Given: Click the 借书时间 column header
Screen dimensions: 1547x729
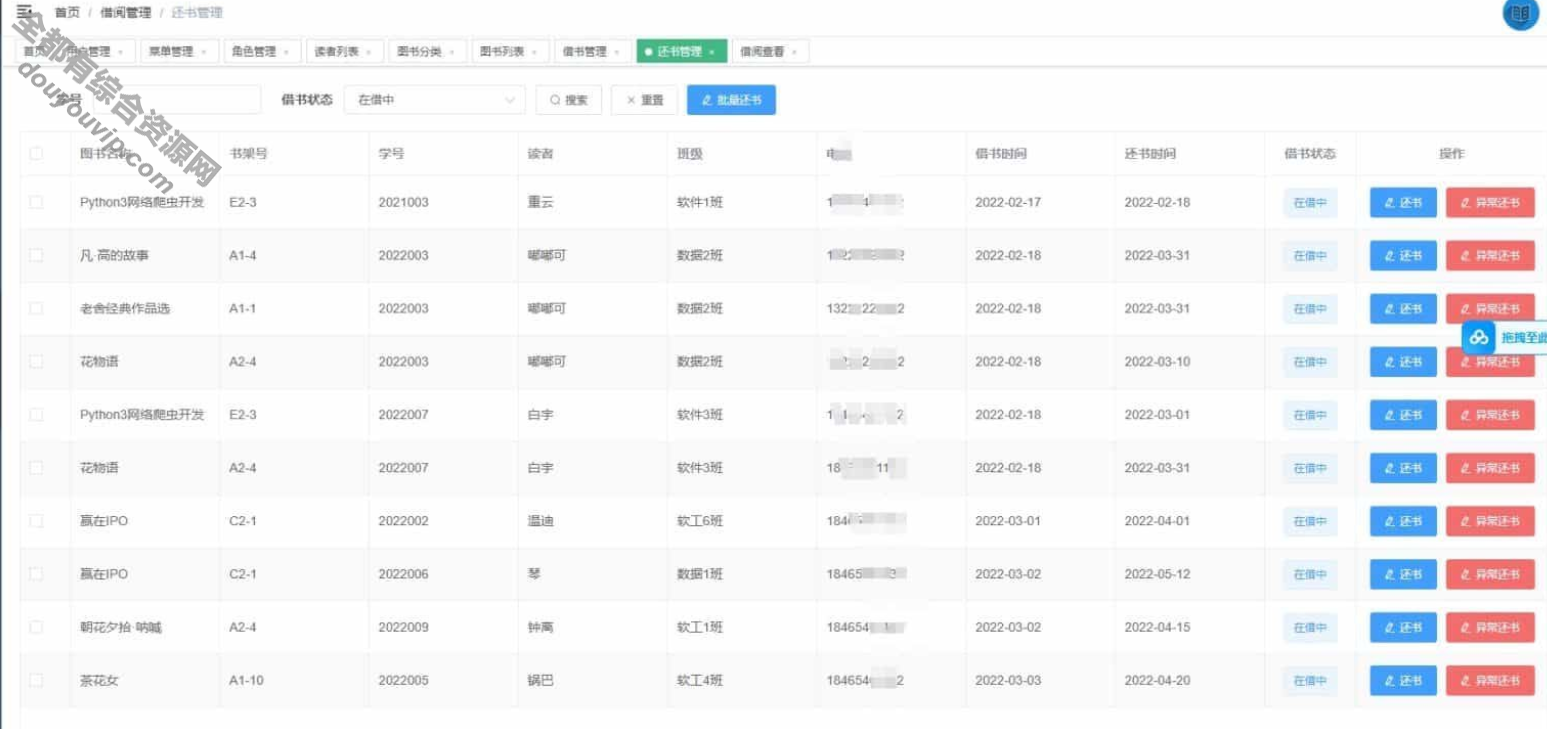Looking at the screenshot, I should click(x=1001, y=154).
